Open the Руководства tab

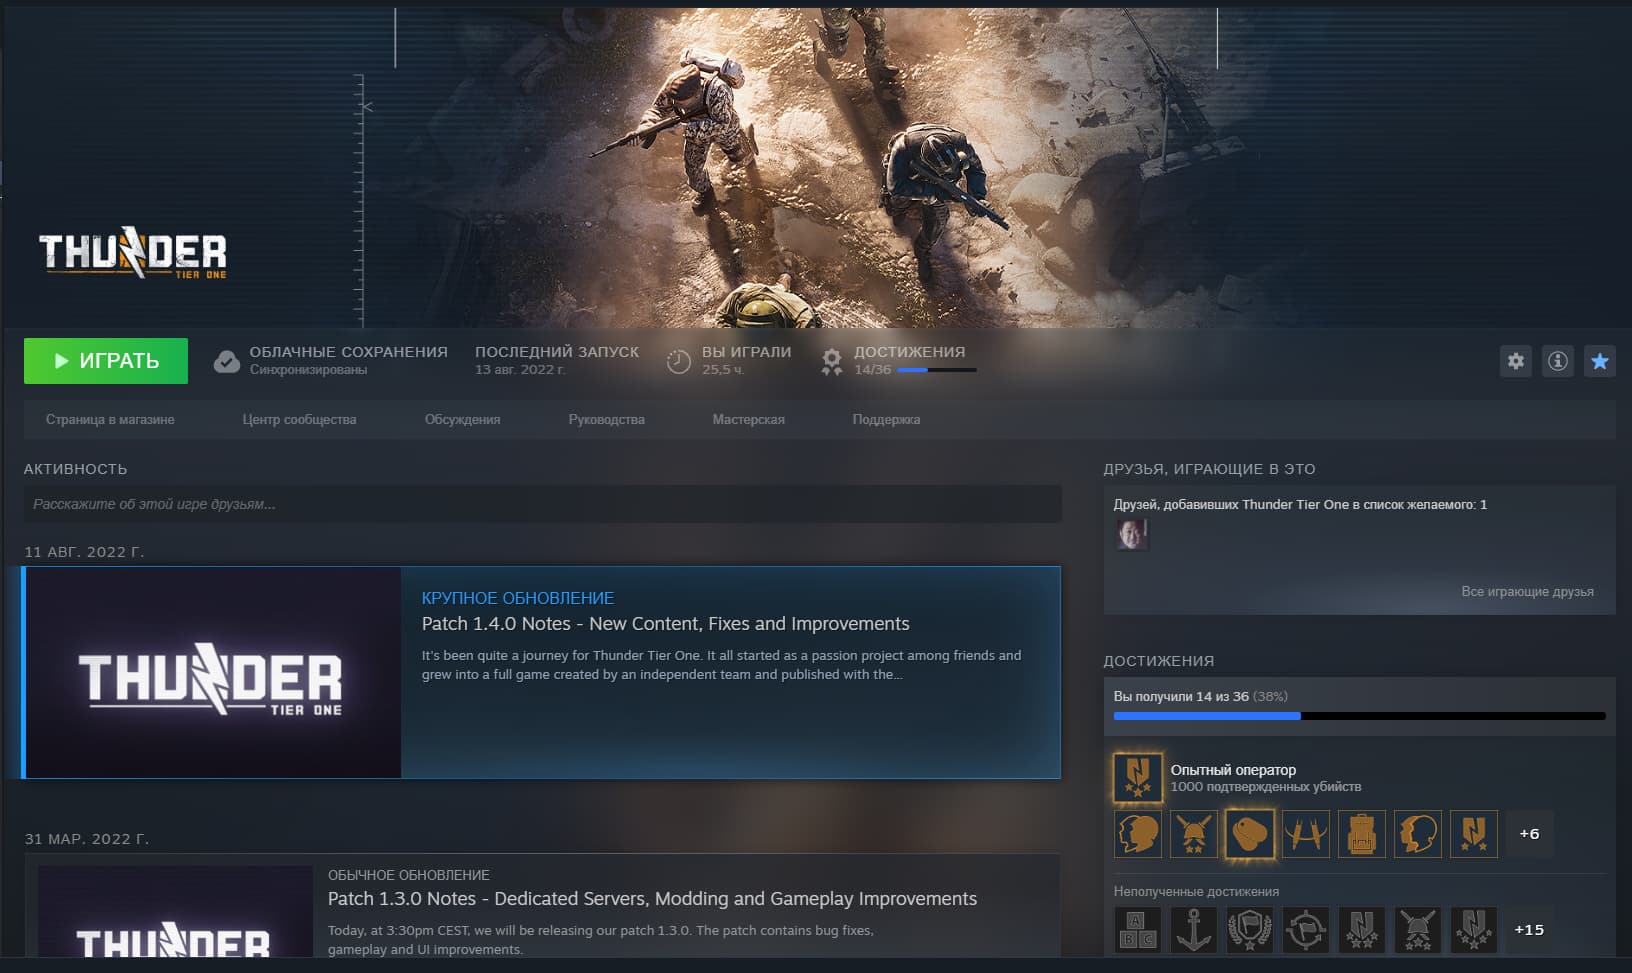pyautogui.click(x=606, y=420)
